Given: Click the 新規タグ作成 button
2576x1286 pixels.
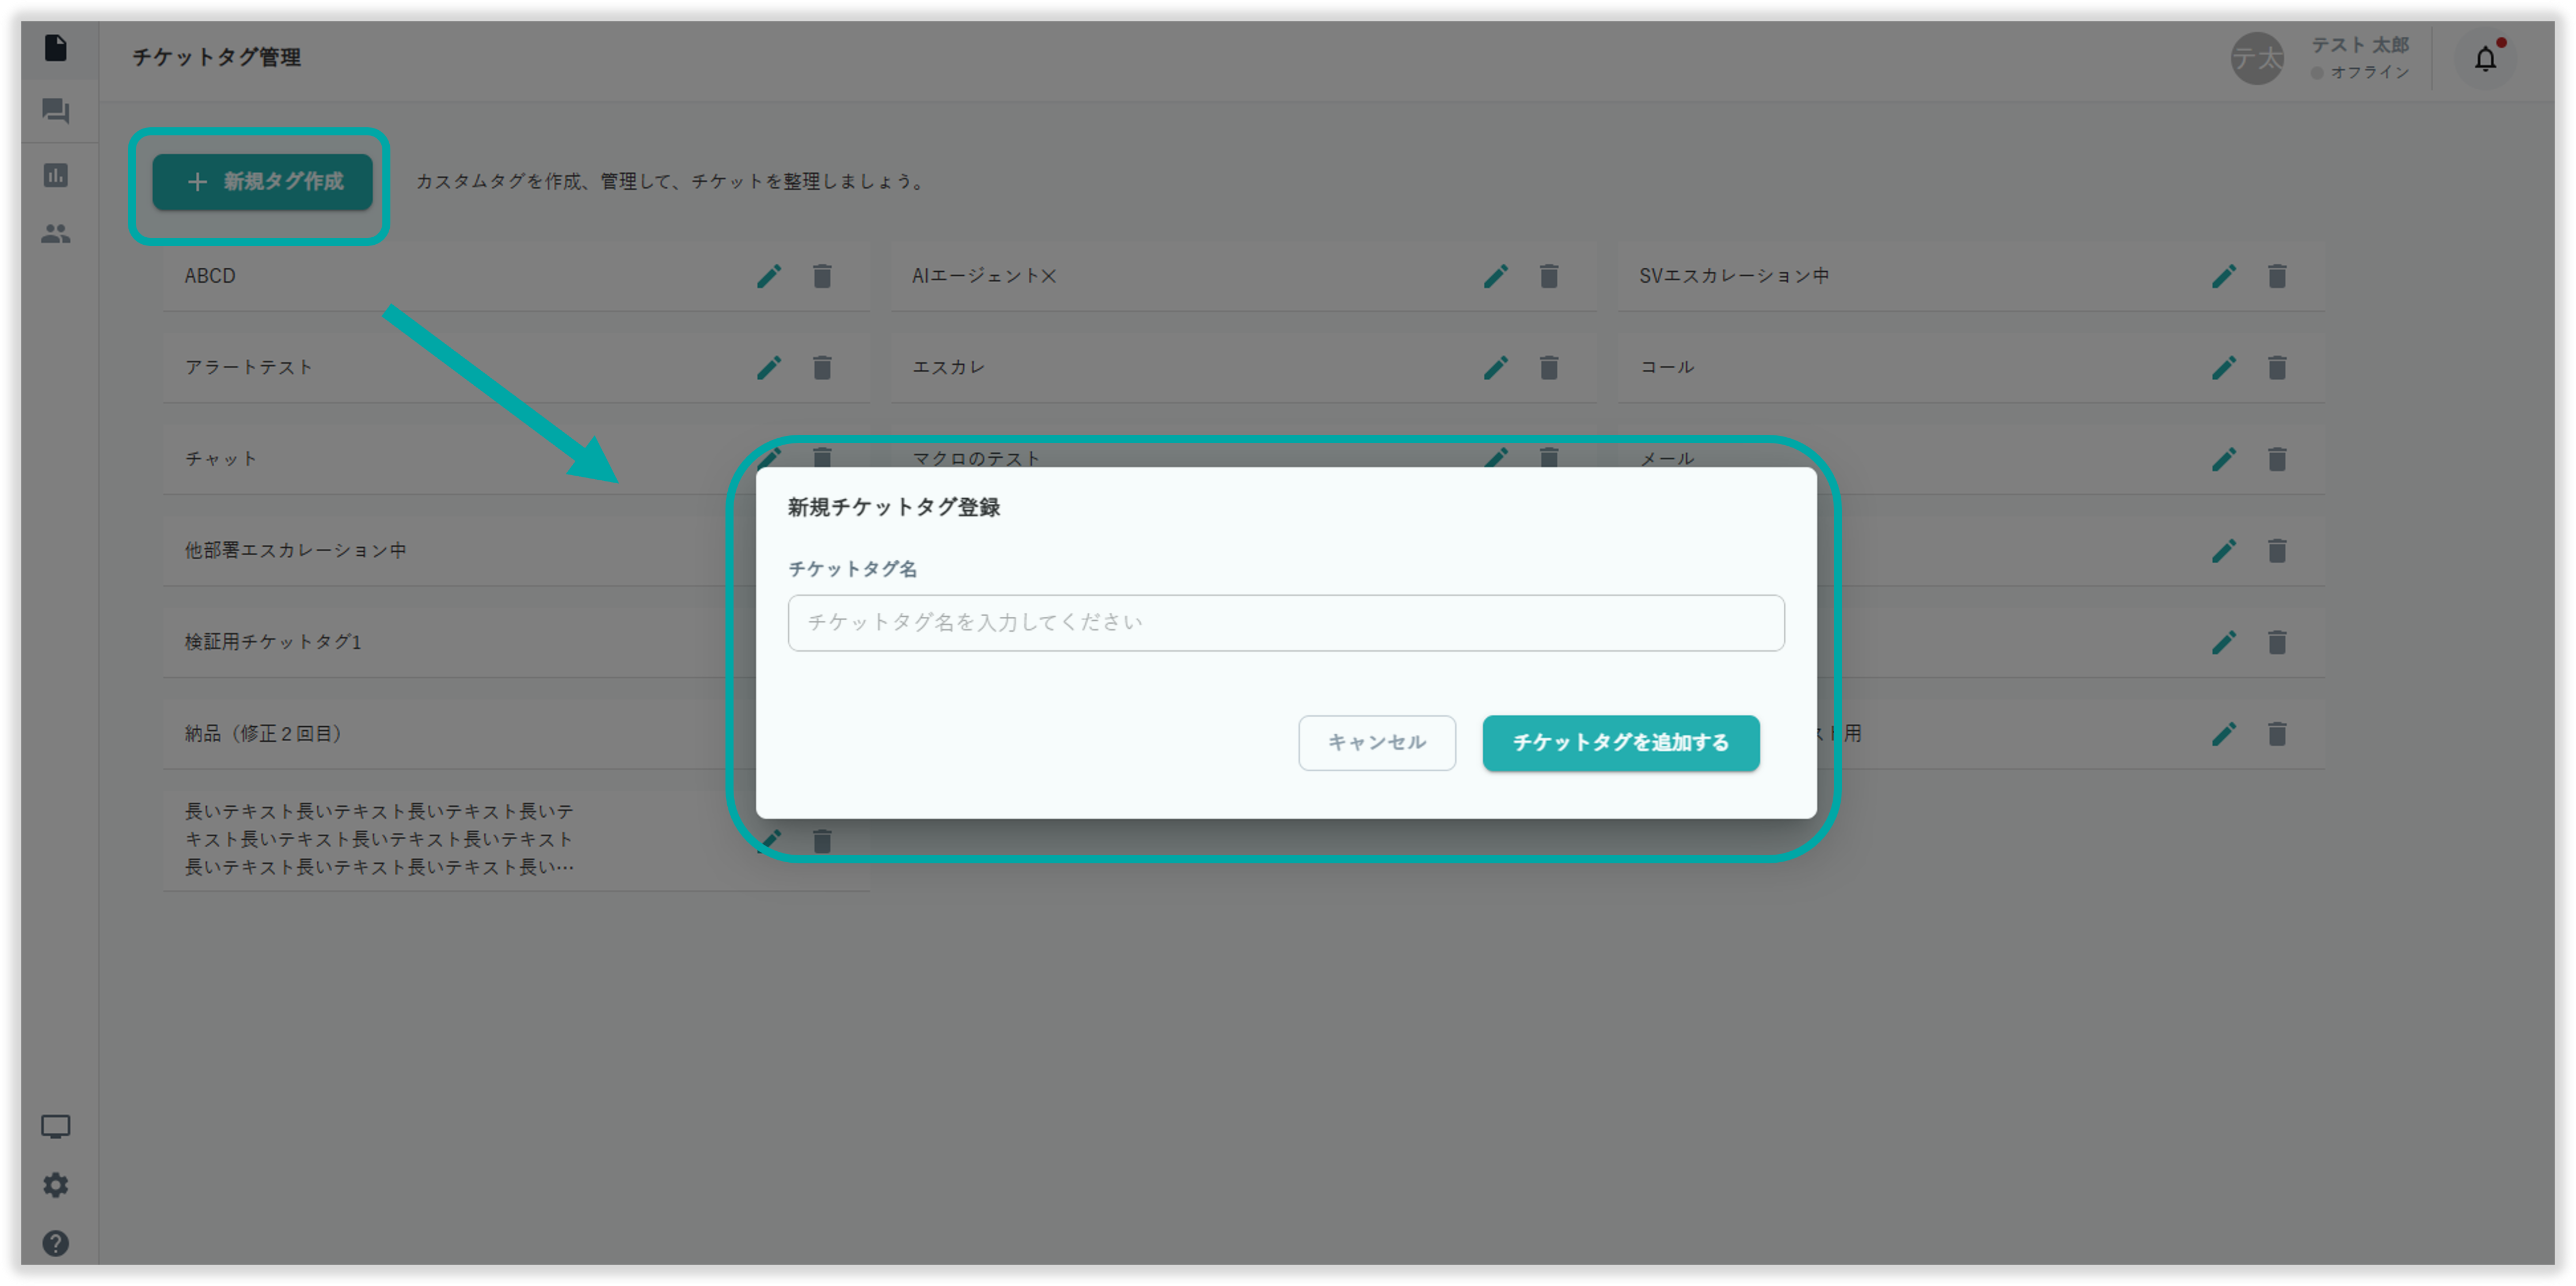Looking at the screenshot, I should coord(262,182).
